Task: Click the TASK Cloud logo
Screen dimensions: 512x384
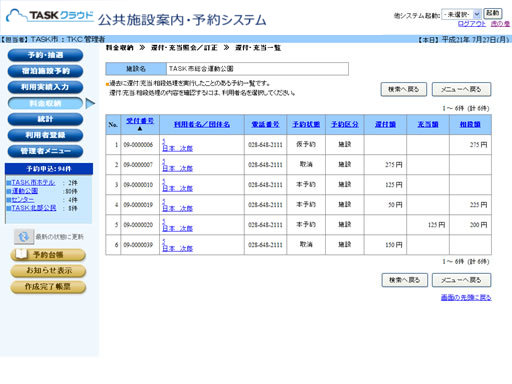Action: (x=50, y=16)
